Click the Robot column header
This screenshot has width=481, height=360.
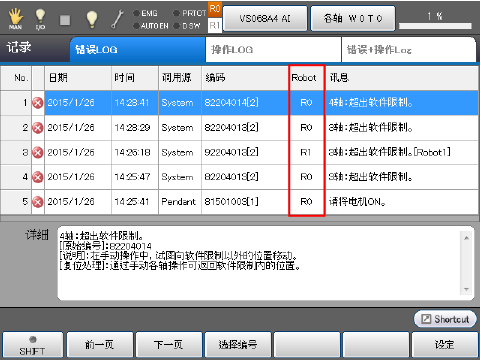[307, 78]
